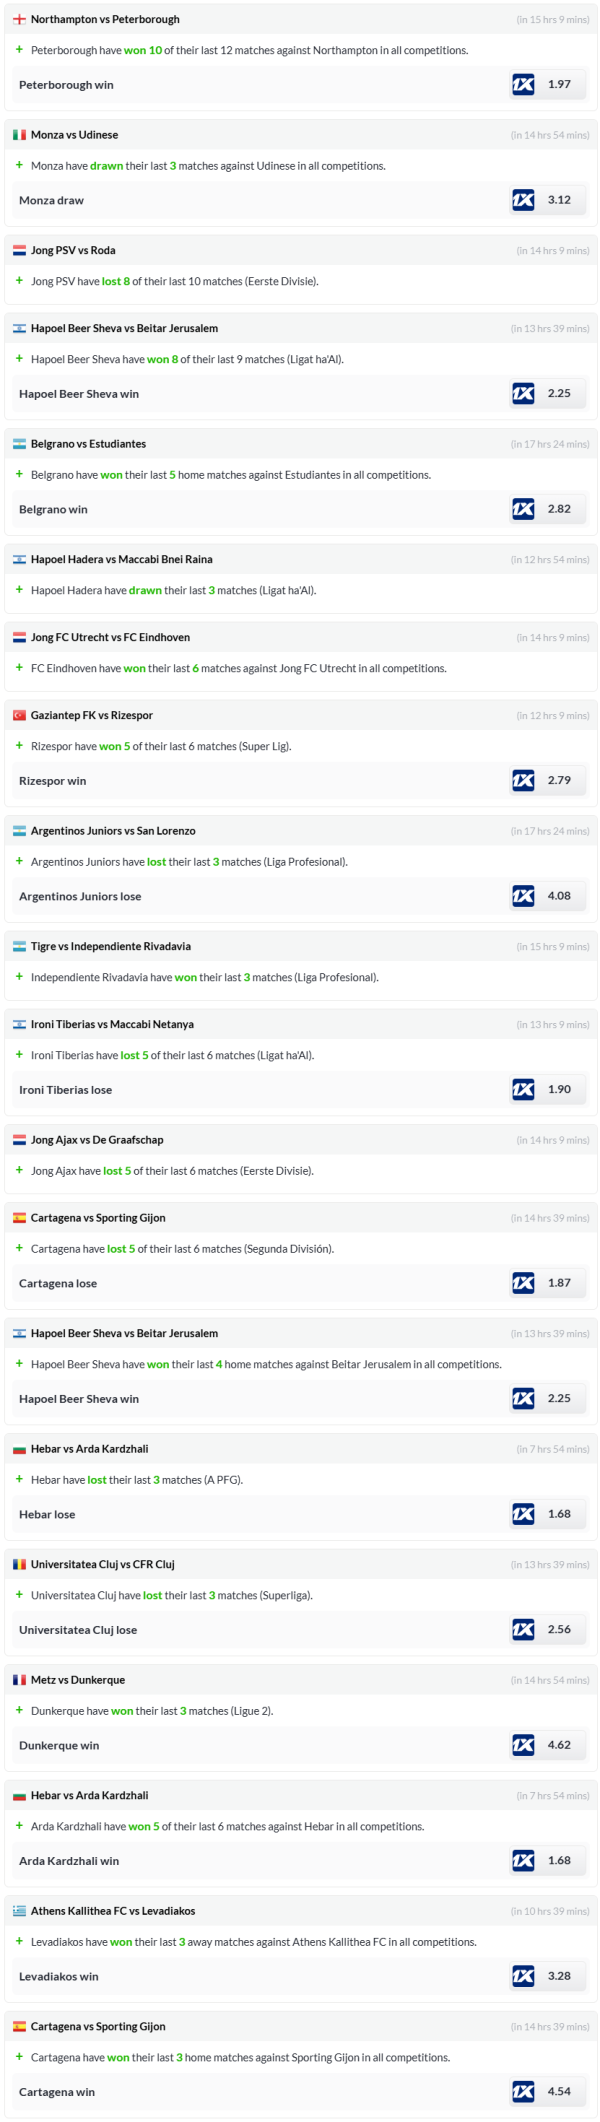This screenshot has height=2122, width=600.
Task: Click the French flag by Metz vs Dunkerque
Action: (19, 1680)
